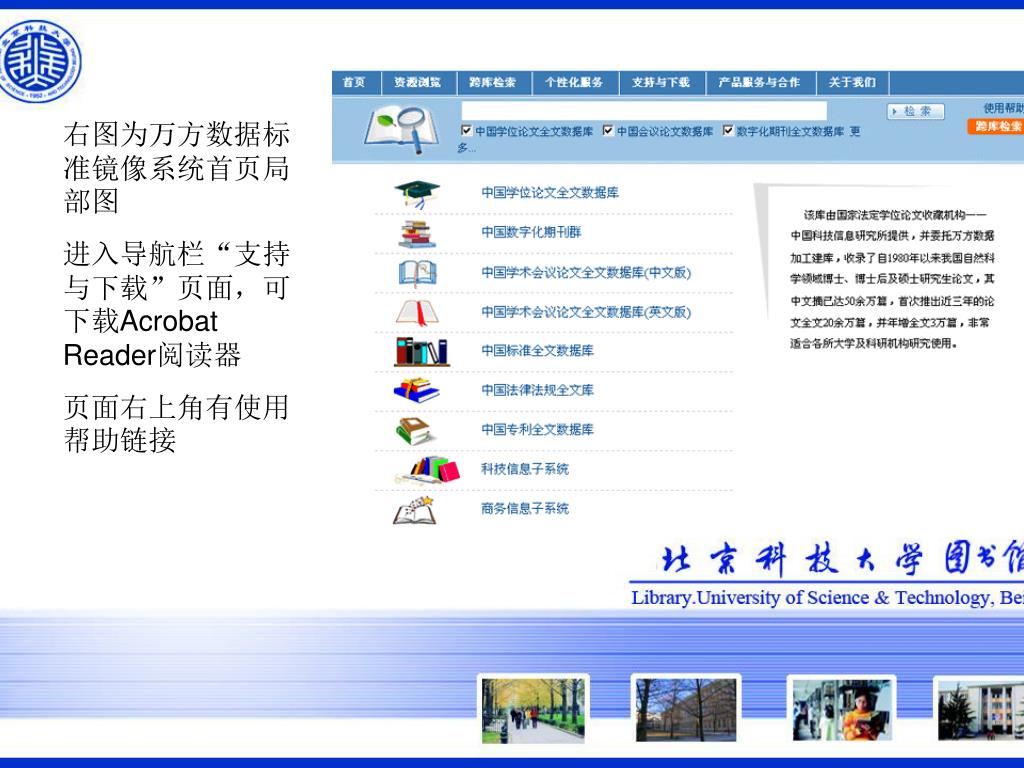Click the '该库由国家法定学位论文收藏机构' description text
Screen dimensions: 1024x768
[891, 279]
